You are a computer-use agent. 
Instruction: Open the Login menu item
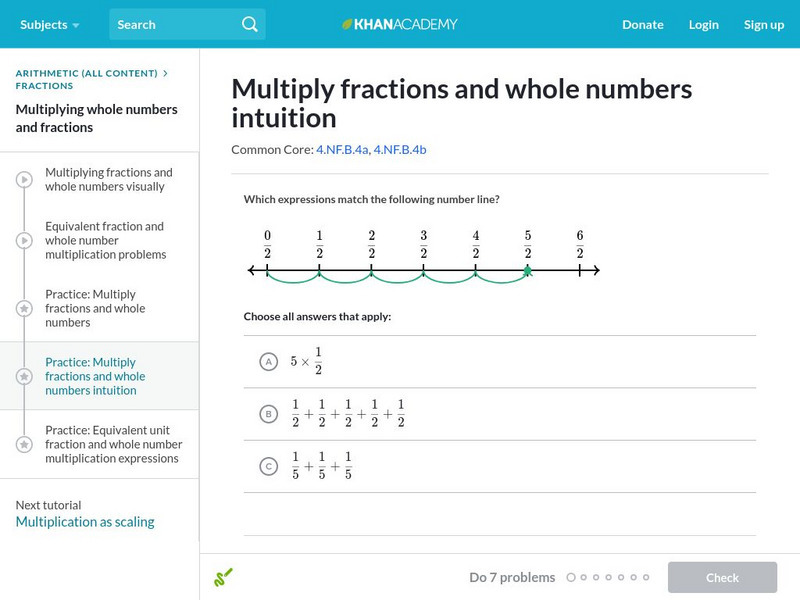(703, 24)
